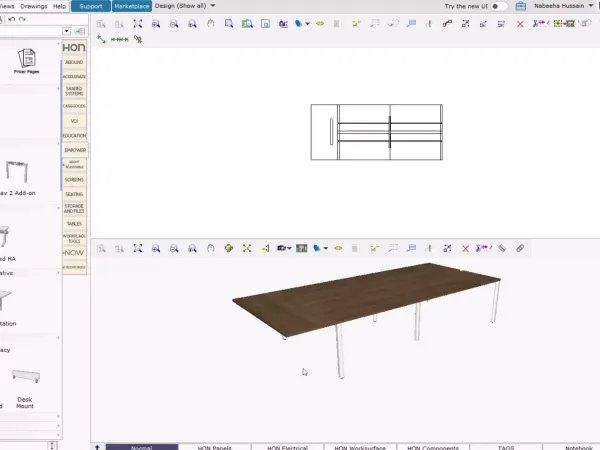The height and width of the screenshot is (450, 600).
Task: Select the NOW tab in HON sidebar
Action: pos(74,253)
